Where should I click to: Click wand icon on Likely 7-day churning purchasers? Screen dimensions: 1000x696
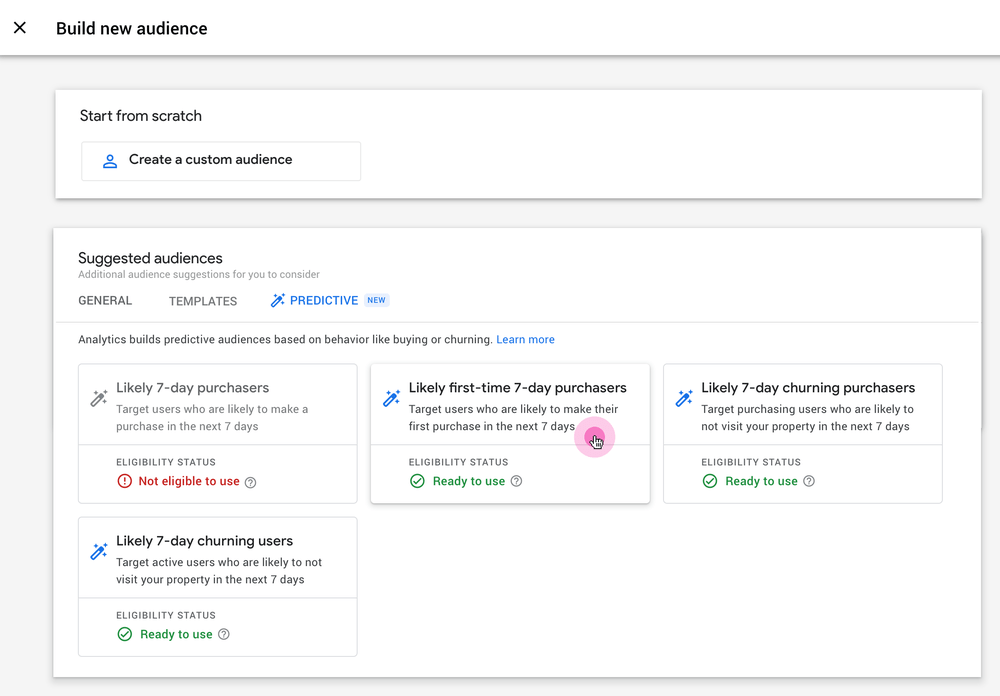684,399
